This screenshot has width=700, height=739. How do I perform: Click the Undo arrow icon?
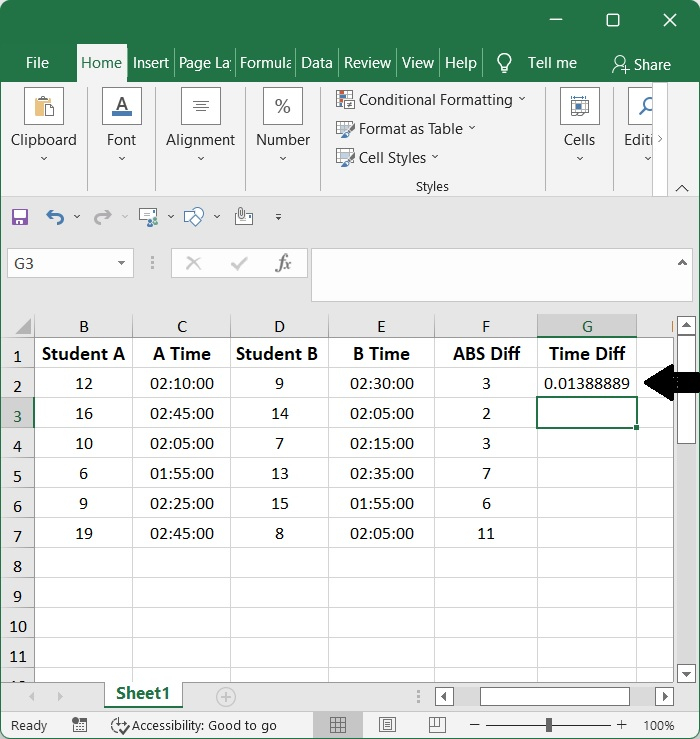55,217
